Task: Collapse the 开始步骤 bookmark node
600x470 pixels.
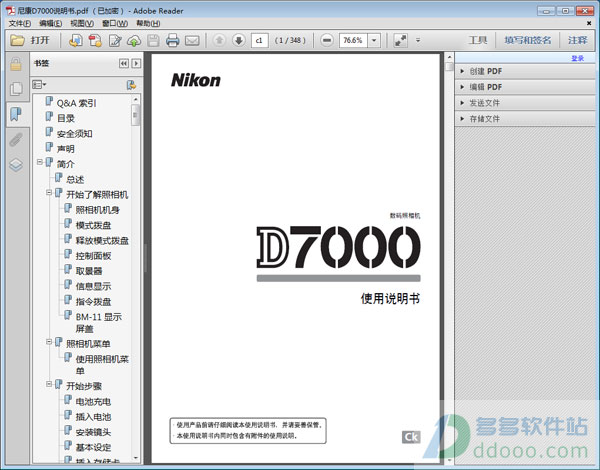Action: tap(49, 384)
